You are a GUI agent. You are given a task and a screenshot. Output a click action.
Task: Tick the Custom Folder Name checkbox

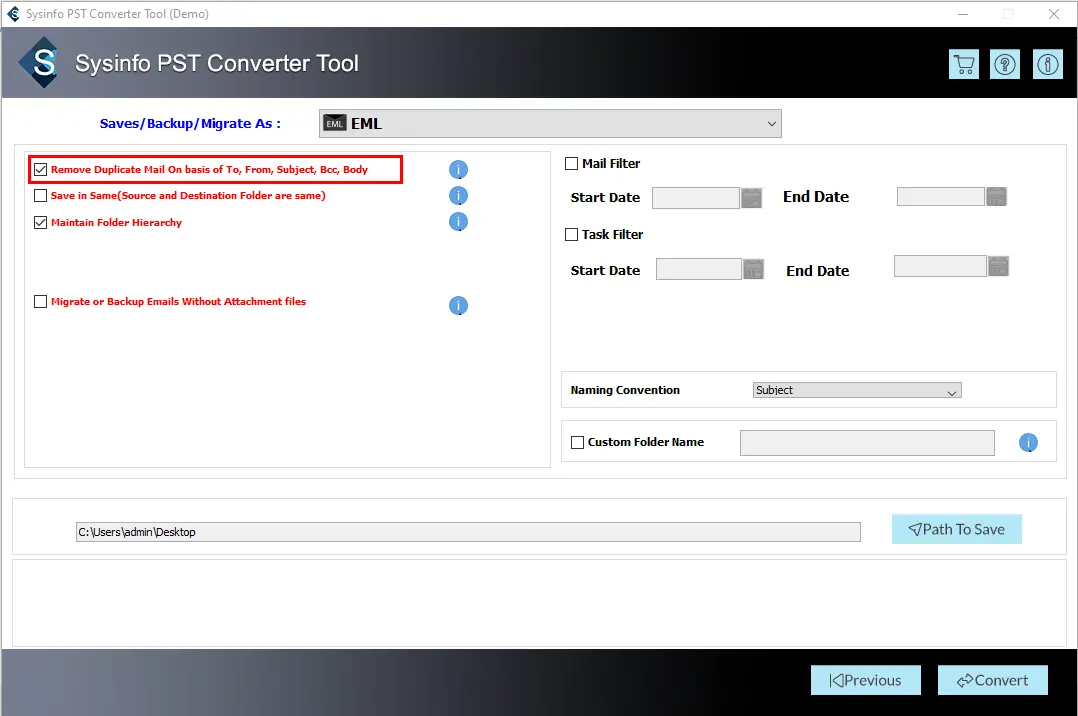pos(577,442)
